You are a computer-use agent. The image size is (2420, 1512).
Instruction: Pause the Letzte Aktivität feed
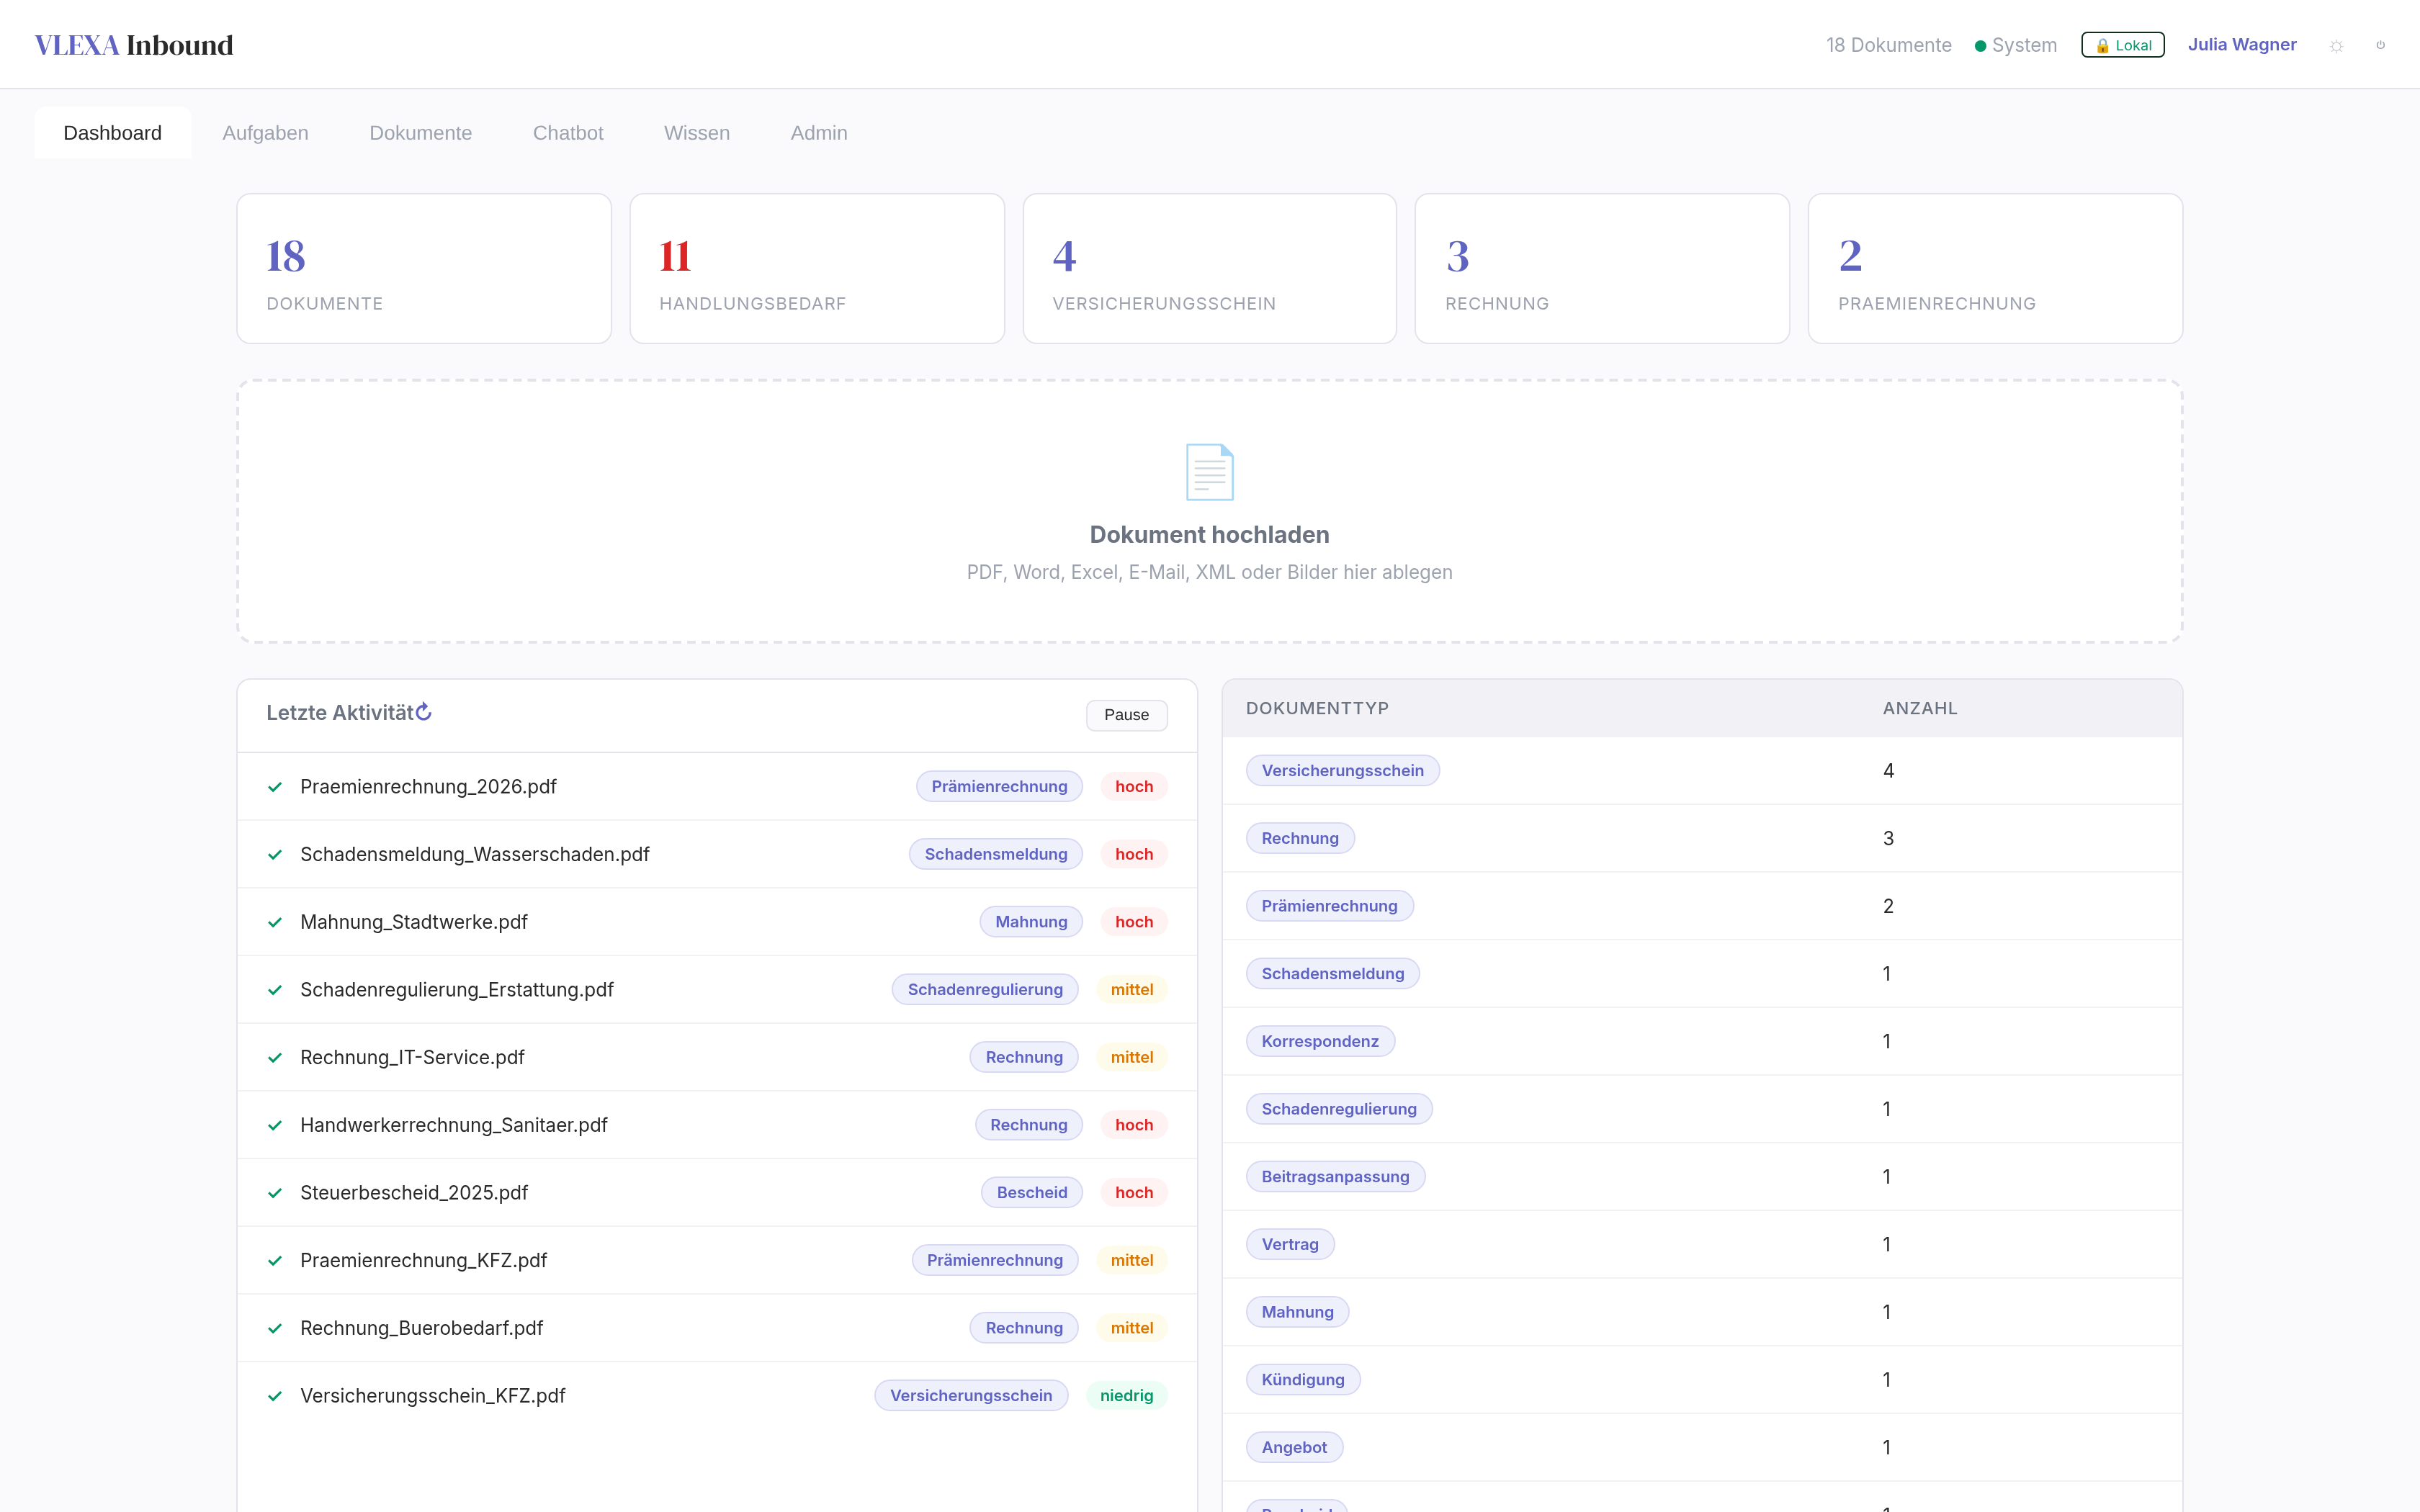1126,715
